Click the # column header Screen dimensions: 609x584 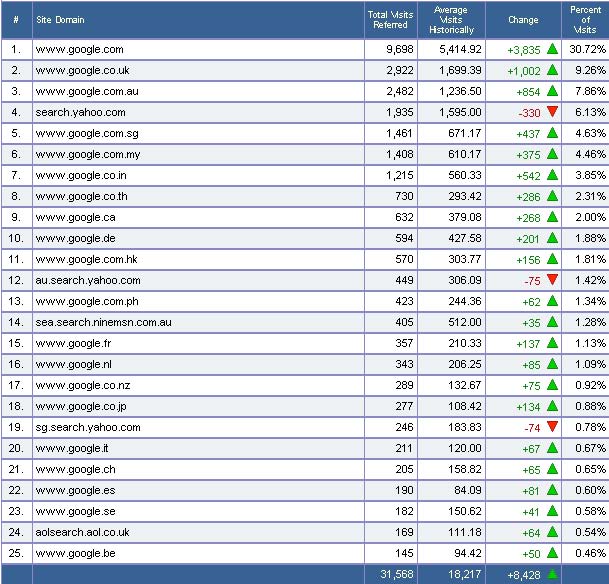(x=16, y=20)
